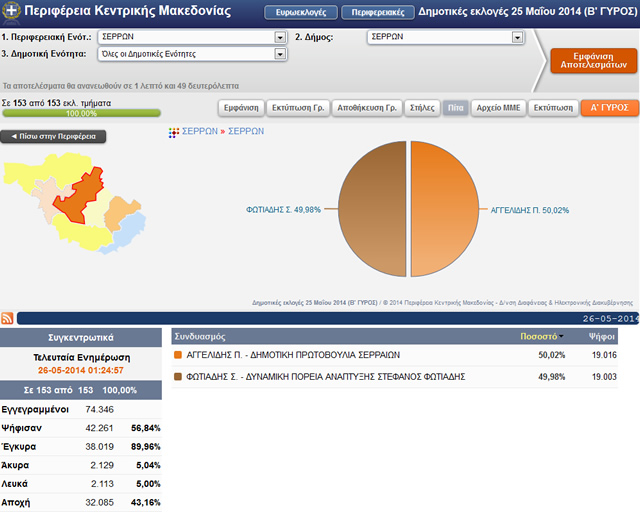The width and height of the screenshot is (640, 514).
Task: Click the colored dots icon beside ΣΕΡΡΩΝ breadcrumb
Action: 173,131
